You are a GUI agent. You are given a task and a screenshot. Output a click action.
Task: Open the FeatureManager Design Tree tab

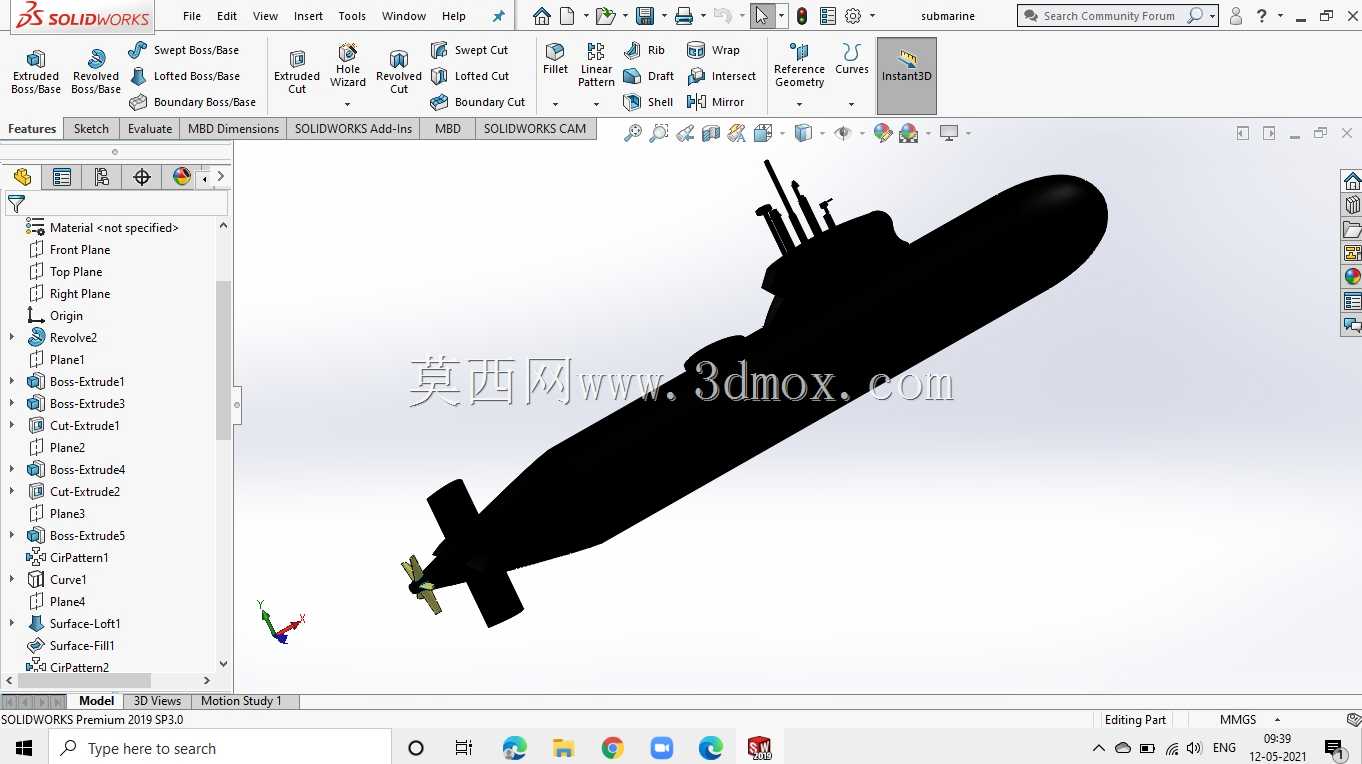tap(22, 177)
